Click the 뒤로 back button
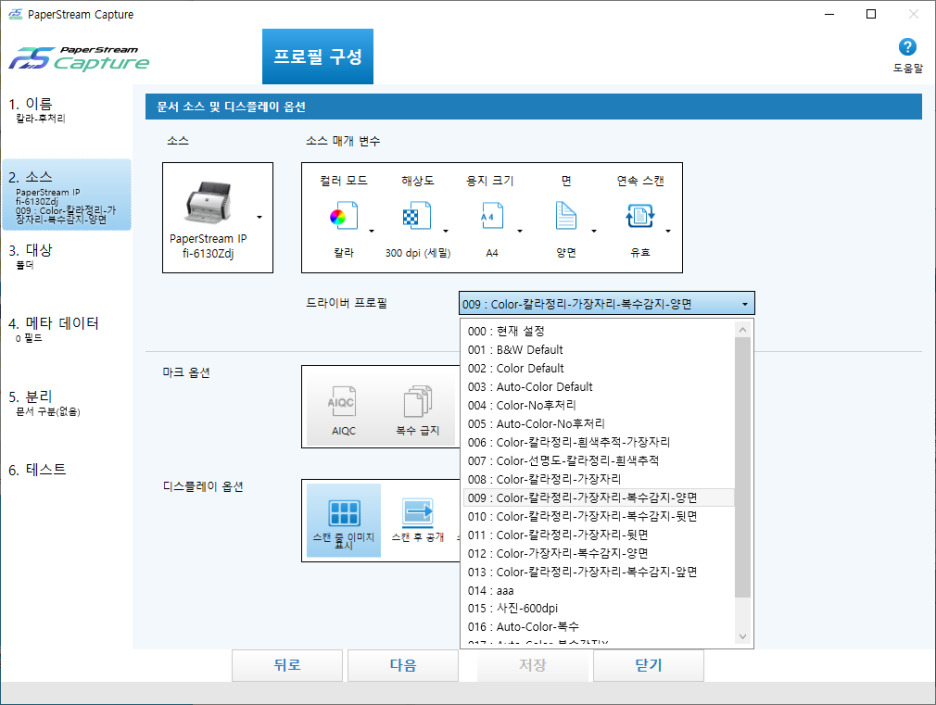936x705 pixels. (x=287, y=665)
